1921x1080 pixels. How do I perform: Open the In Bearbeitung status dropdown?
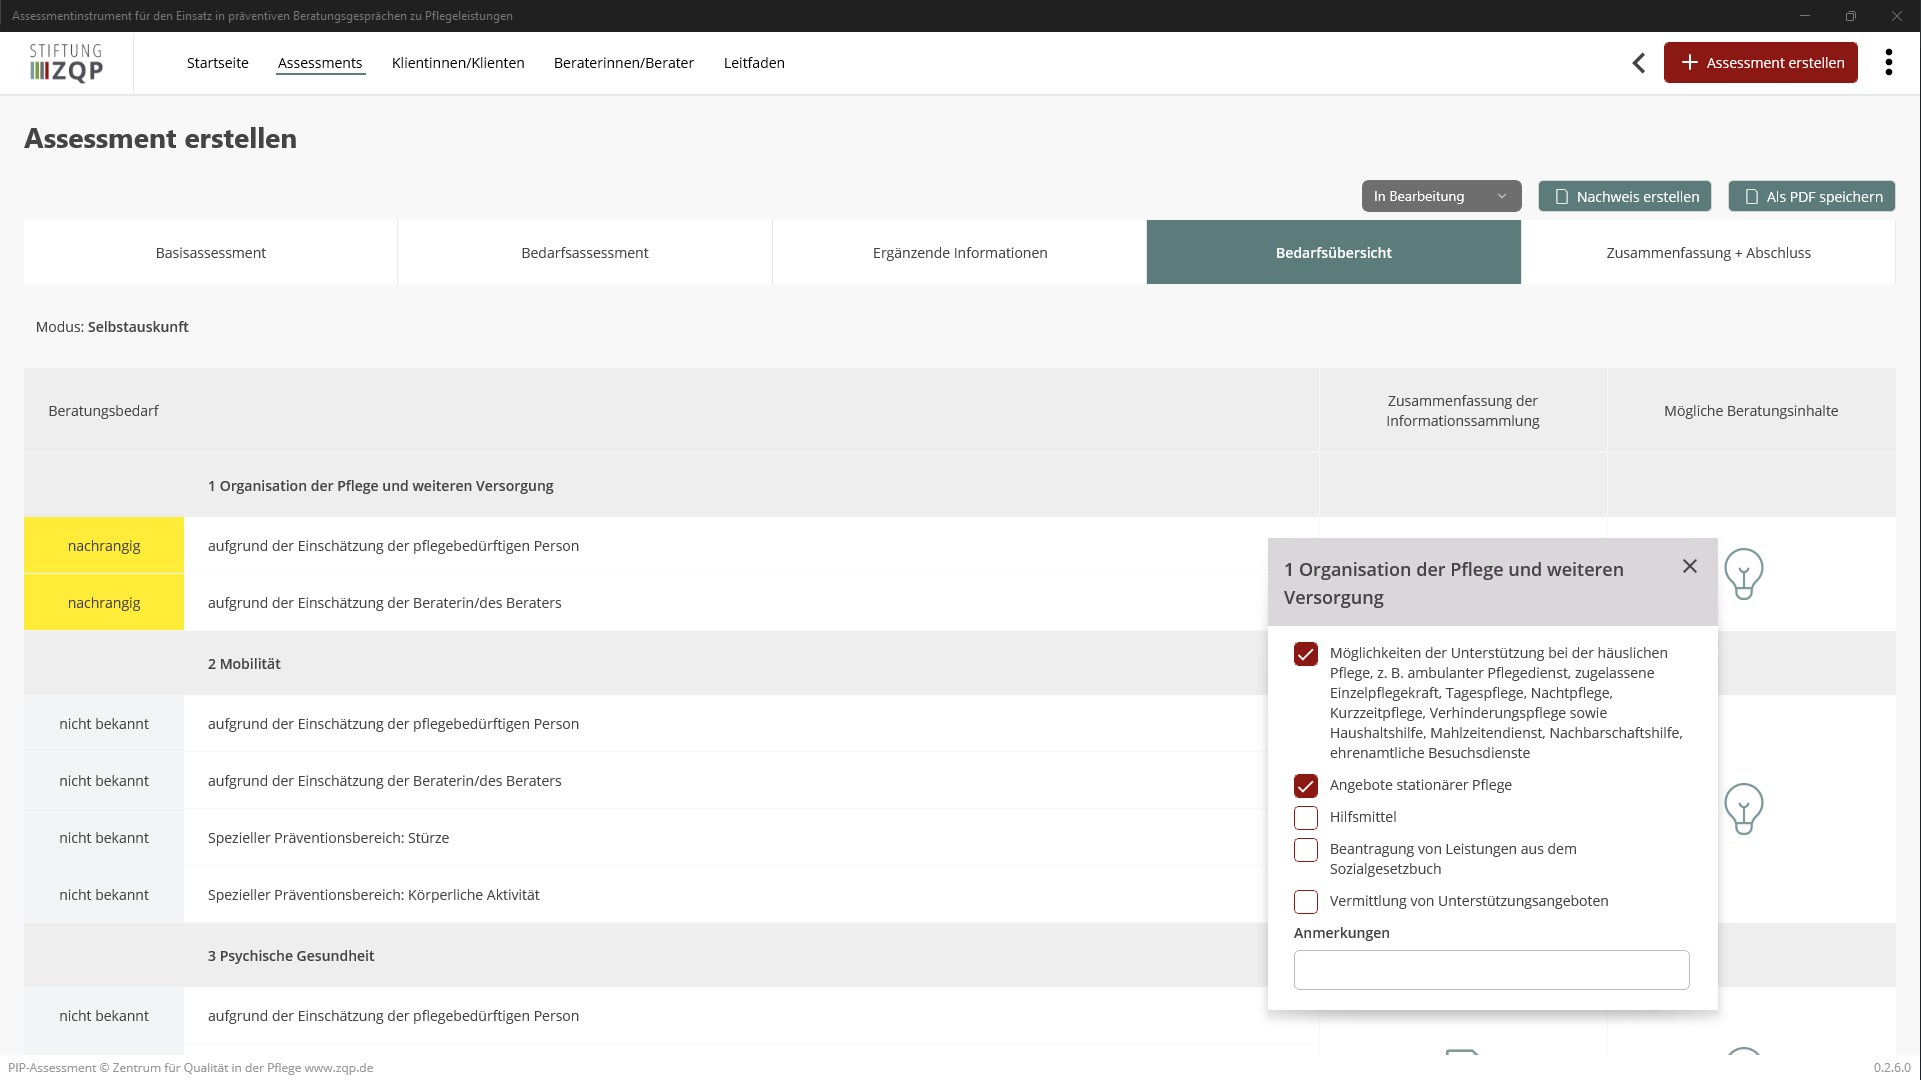point(1440,197)
